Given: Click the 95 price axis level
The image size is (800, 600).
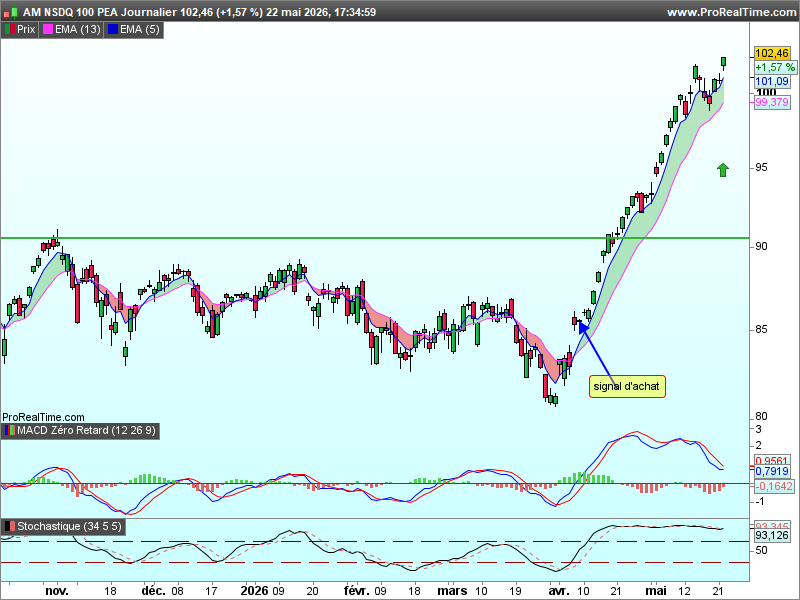Looking at the screenshot, I should (761, 167).
